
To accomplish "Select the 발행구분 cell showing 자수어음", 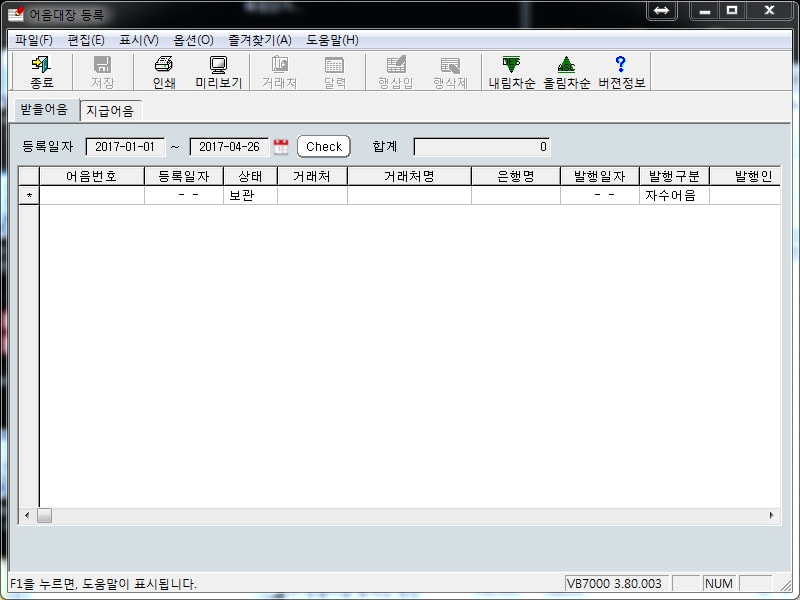I will pyautogui.click(x=674, y=196).
